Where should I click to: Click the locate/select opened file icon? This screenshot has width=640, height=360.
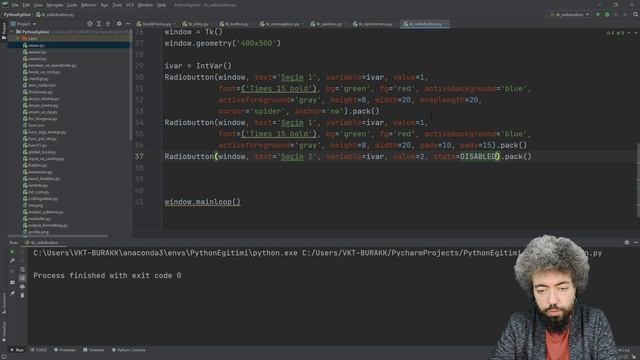click(90, 24)
